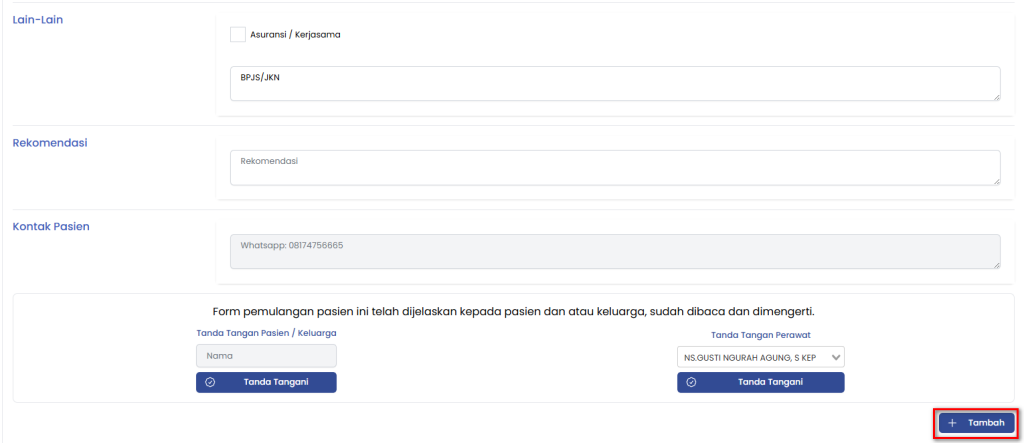Image resolution: width=1024 pixels, height=443 pixels.
Task: Tick the Asuransi / Kerjasama checkbox
Action: click(x=238, y=34)
